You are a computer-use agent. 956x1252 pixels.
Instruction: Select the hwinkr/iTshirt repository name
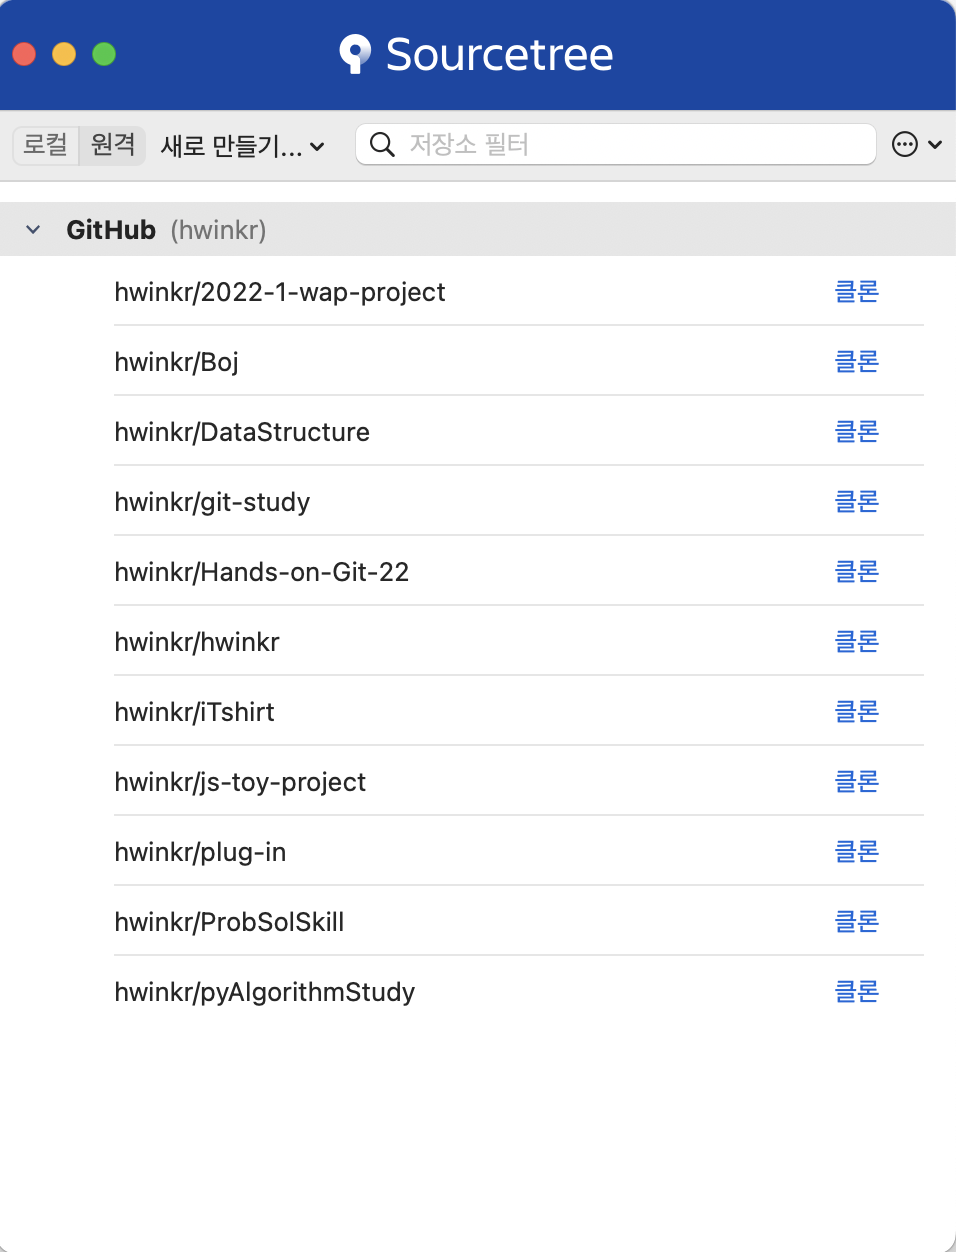pyautogui.click(x=194, y=712)
